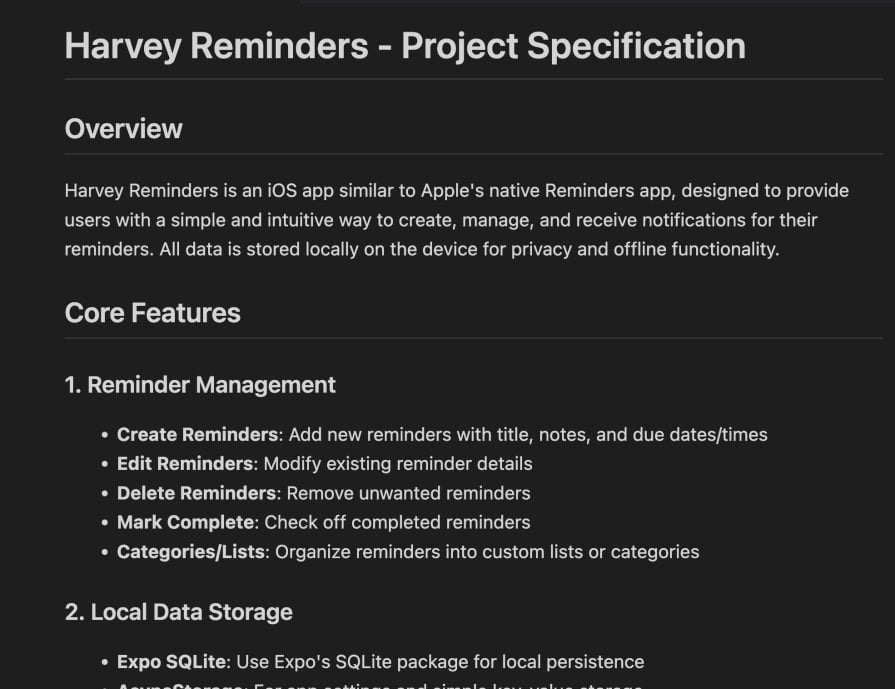Click the bold "Edit Reminders" bullet label

tap(185, 464)
